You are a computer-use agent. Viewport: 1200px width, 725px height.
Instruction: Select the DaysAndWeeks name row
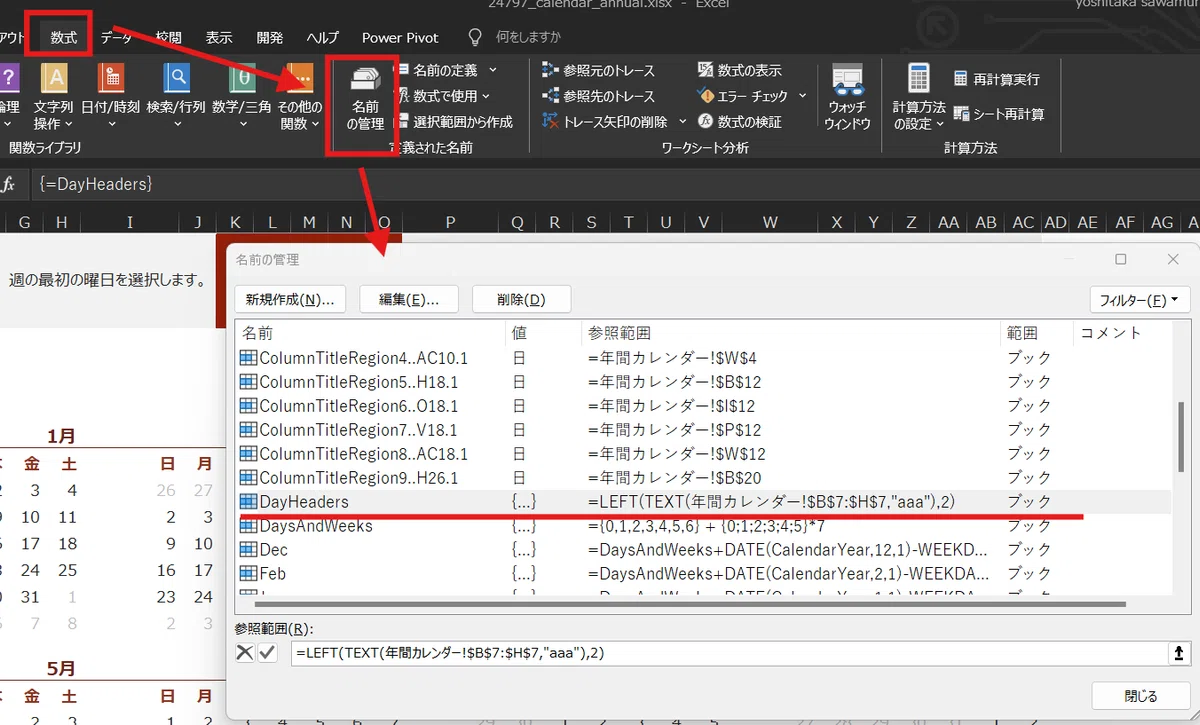point(703,525)
